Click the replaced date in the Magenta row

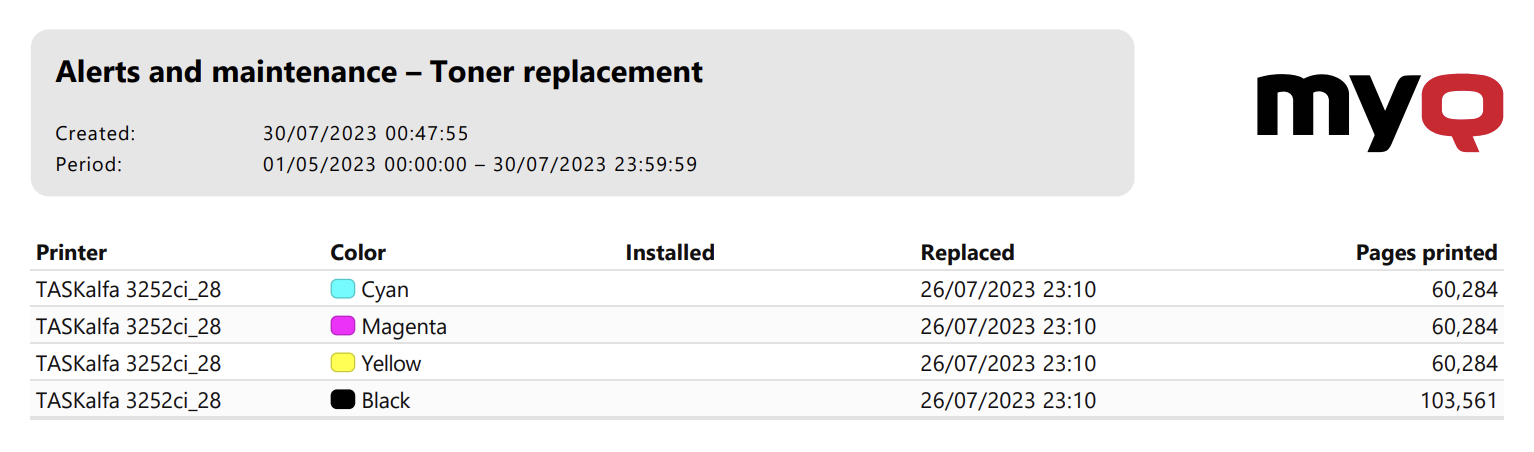(1008, 327)
